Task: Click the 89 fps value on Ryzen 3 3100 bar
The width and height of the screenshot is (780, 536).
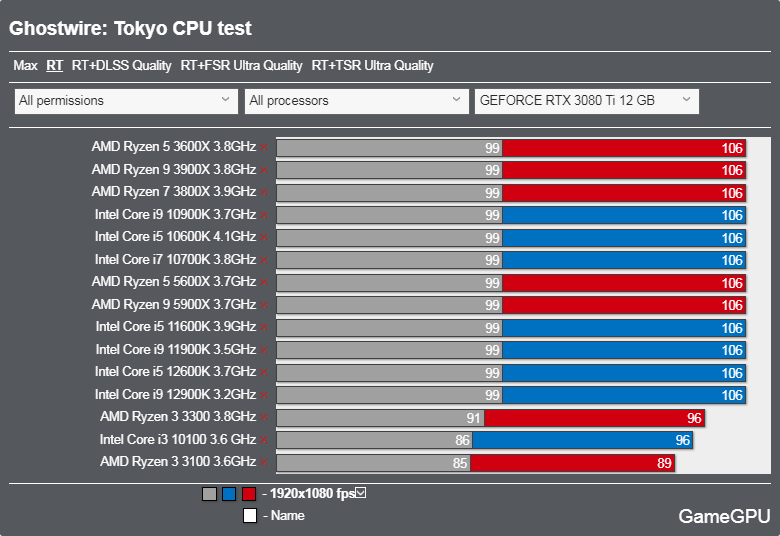Action: click(664, 463)
